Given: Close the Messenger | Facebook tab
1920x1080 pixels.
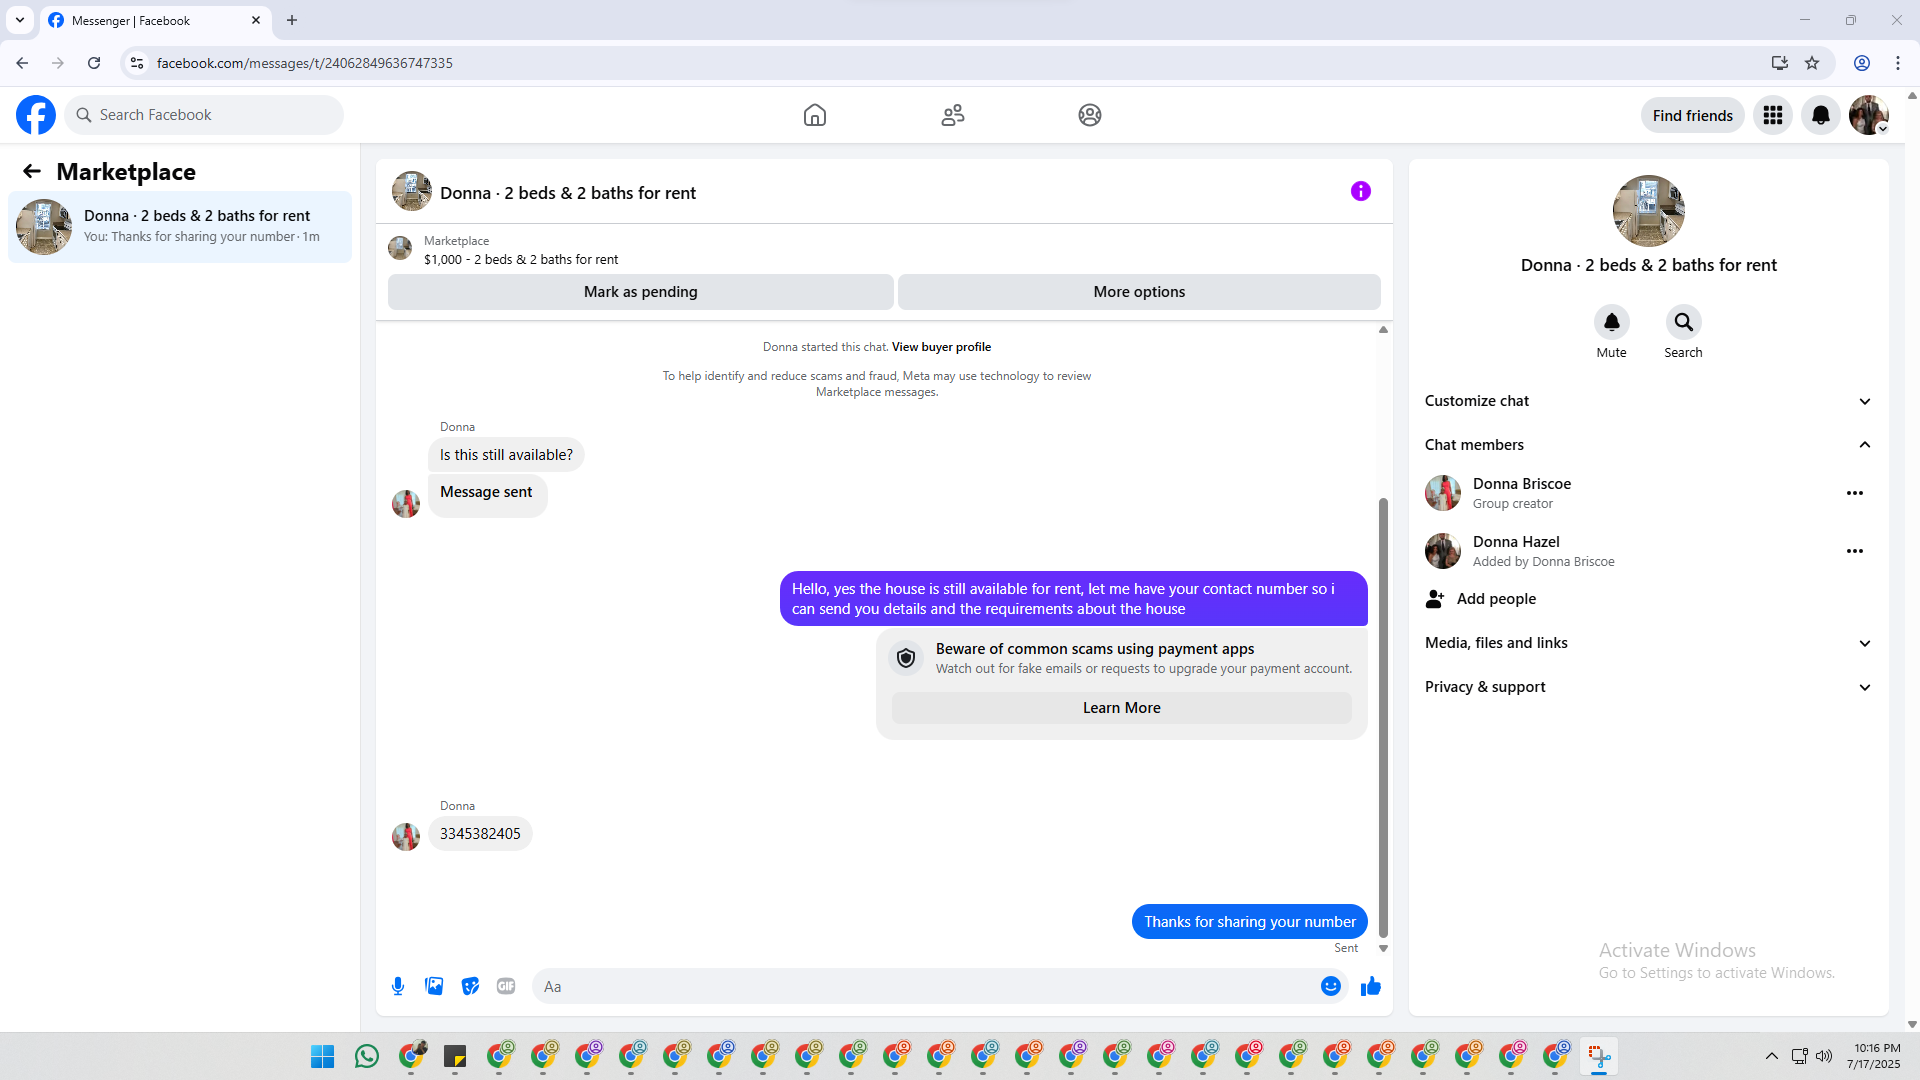Looking at the screenshot, I should click(256, 20).
